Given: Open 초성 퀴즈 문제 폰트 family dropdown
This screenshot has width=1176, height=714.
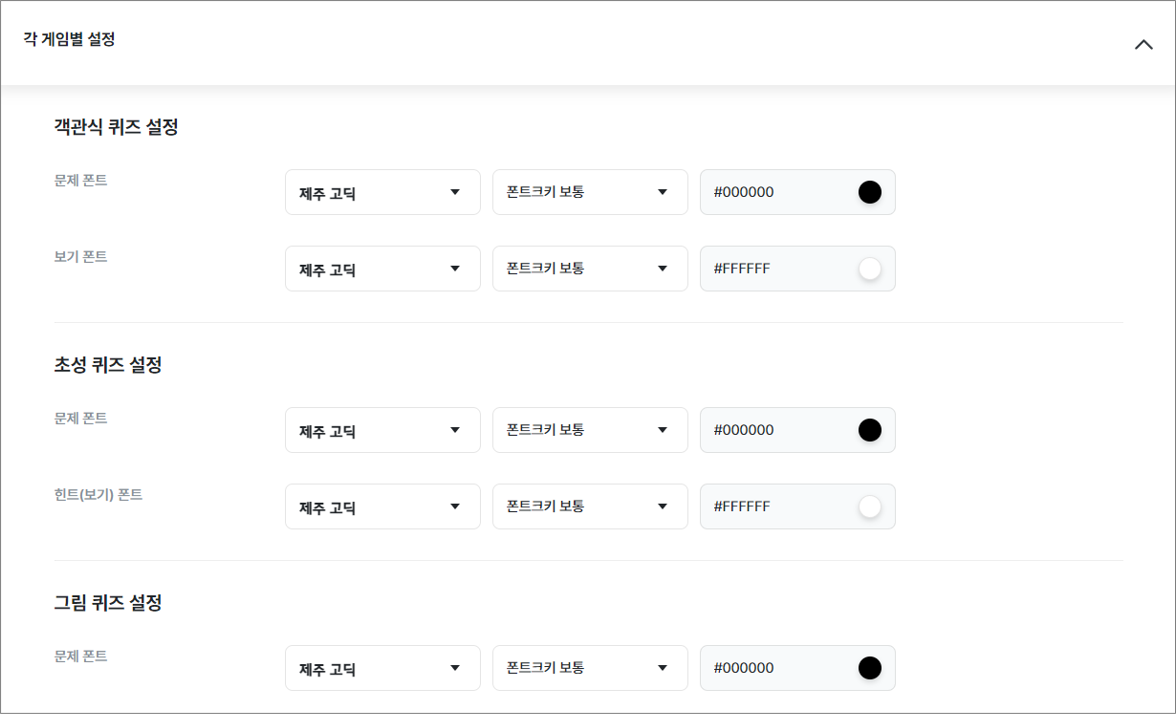Looking at the screenshot, I should click(x=382, y=430).
